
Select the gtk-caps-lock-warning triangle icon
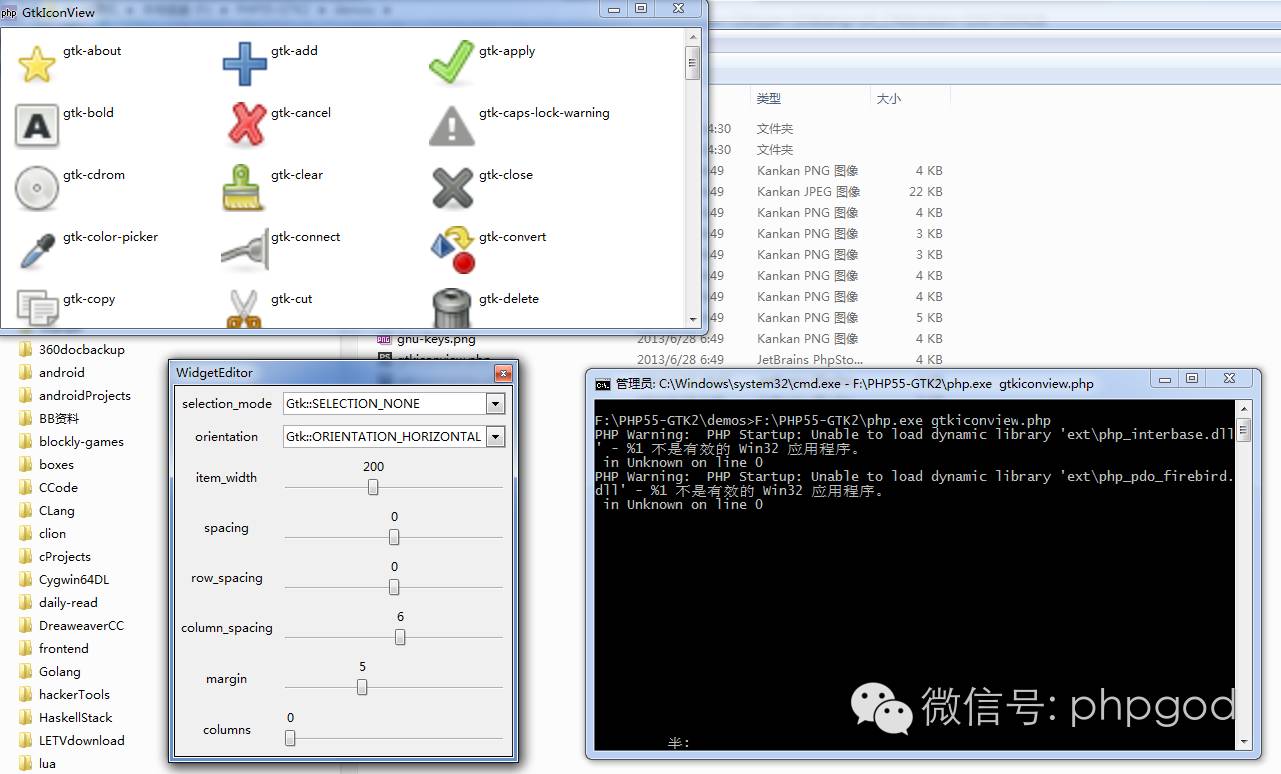[x=452, y=126]
